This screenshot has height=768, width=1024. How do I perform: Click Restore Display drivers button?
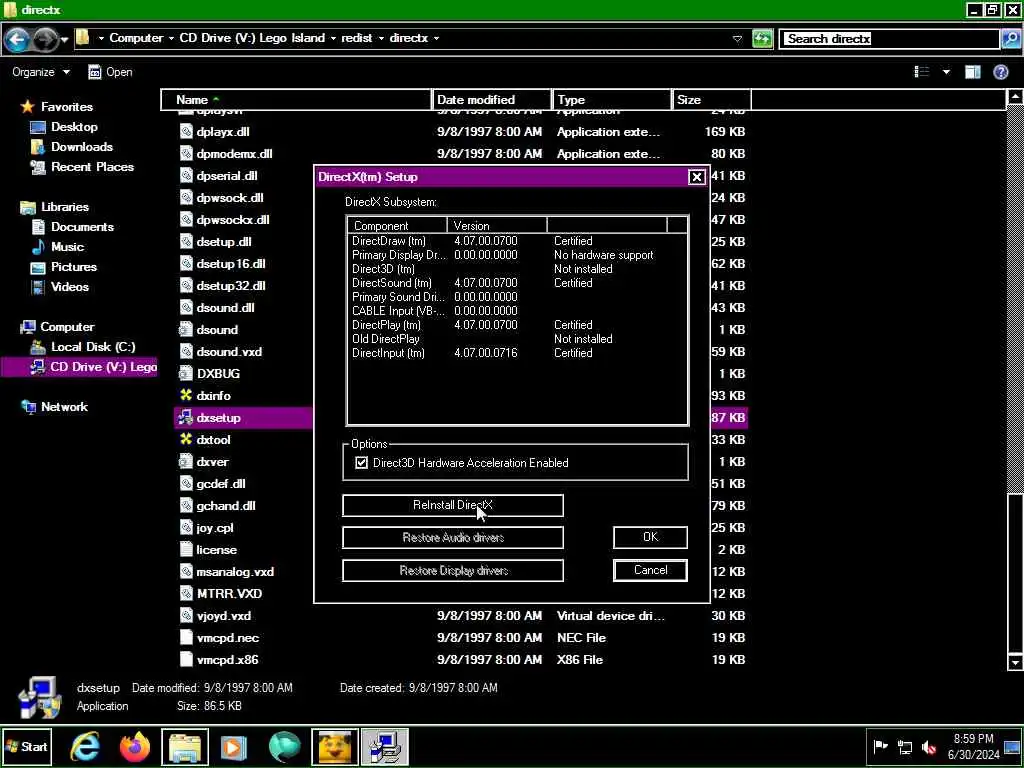[453, 570]
